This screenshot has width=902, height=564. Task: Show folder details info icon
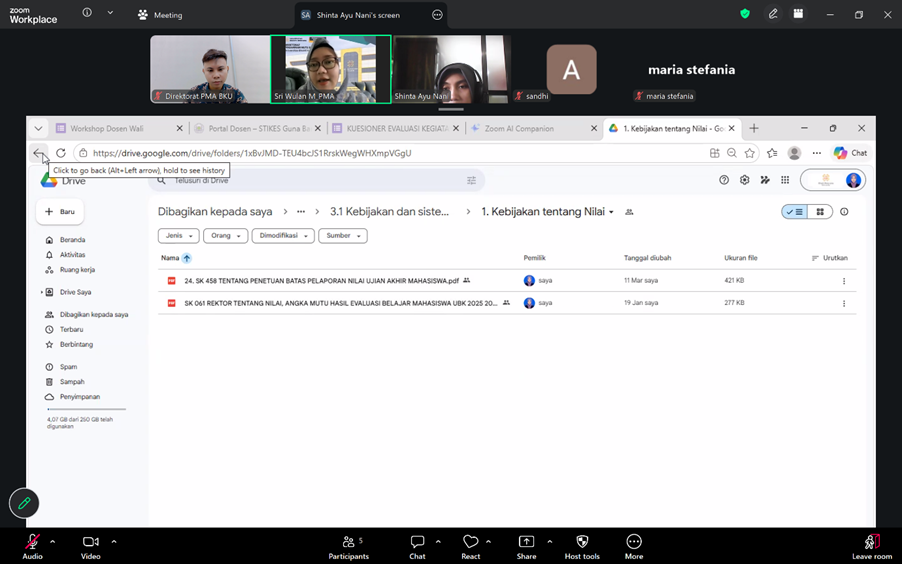coord(844,212)
